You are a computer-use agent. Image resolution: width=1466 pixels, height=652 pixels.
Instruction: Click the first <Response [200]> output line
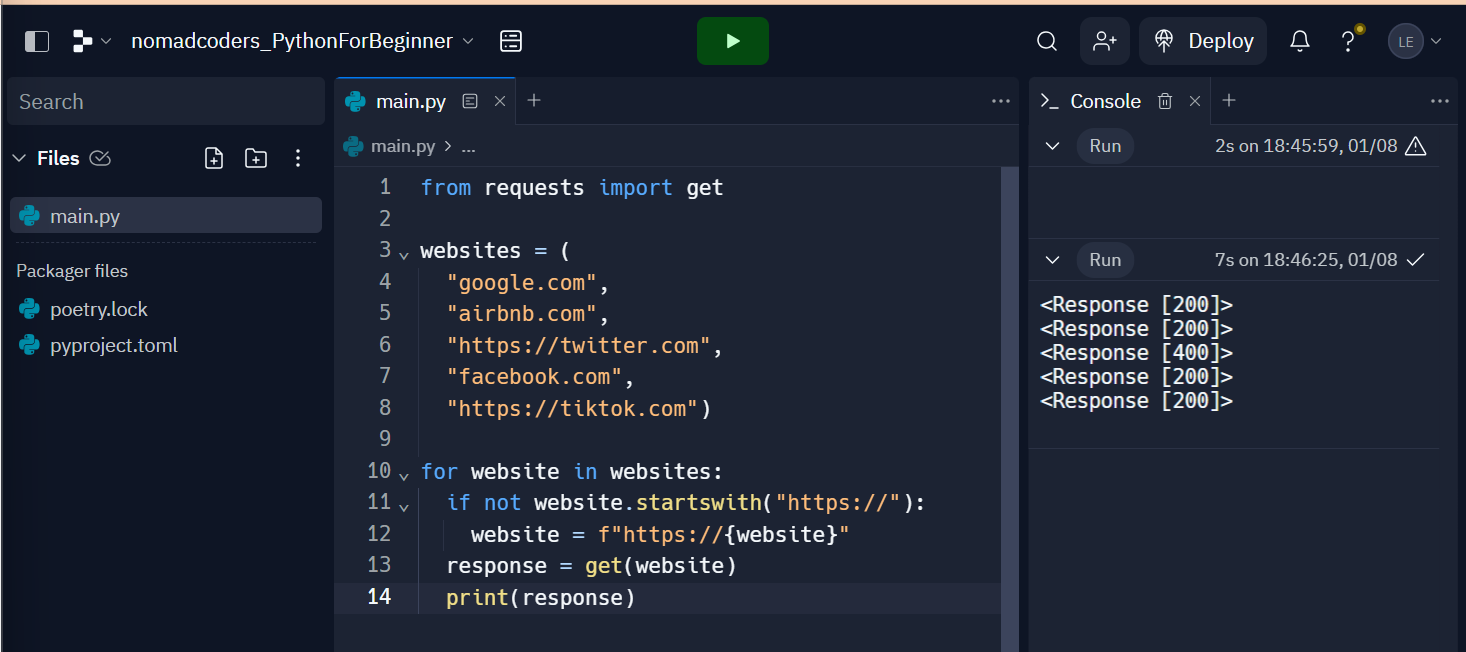(x=1136, y=305)
